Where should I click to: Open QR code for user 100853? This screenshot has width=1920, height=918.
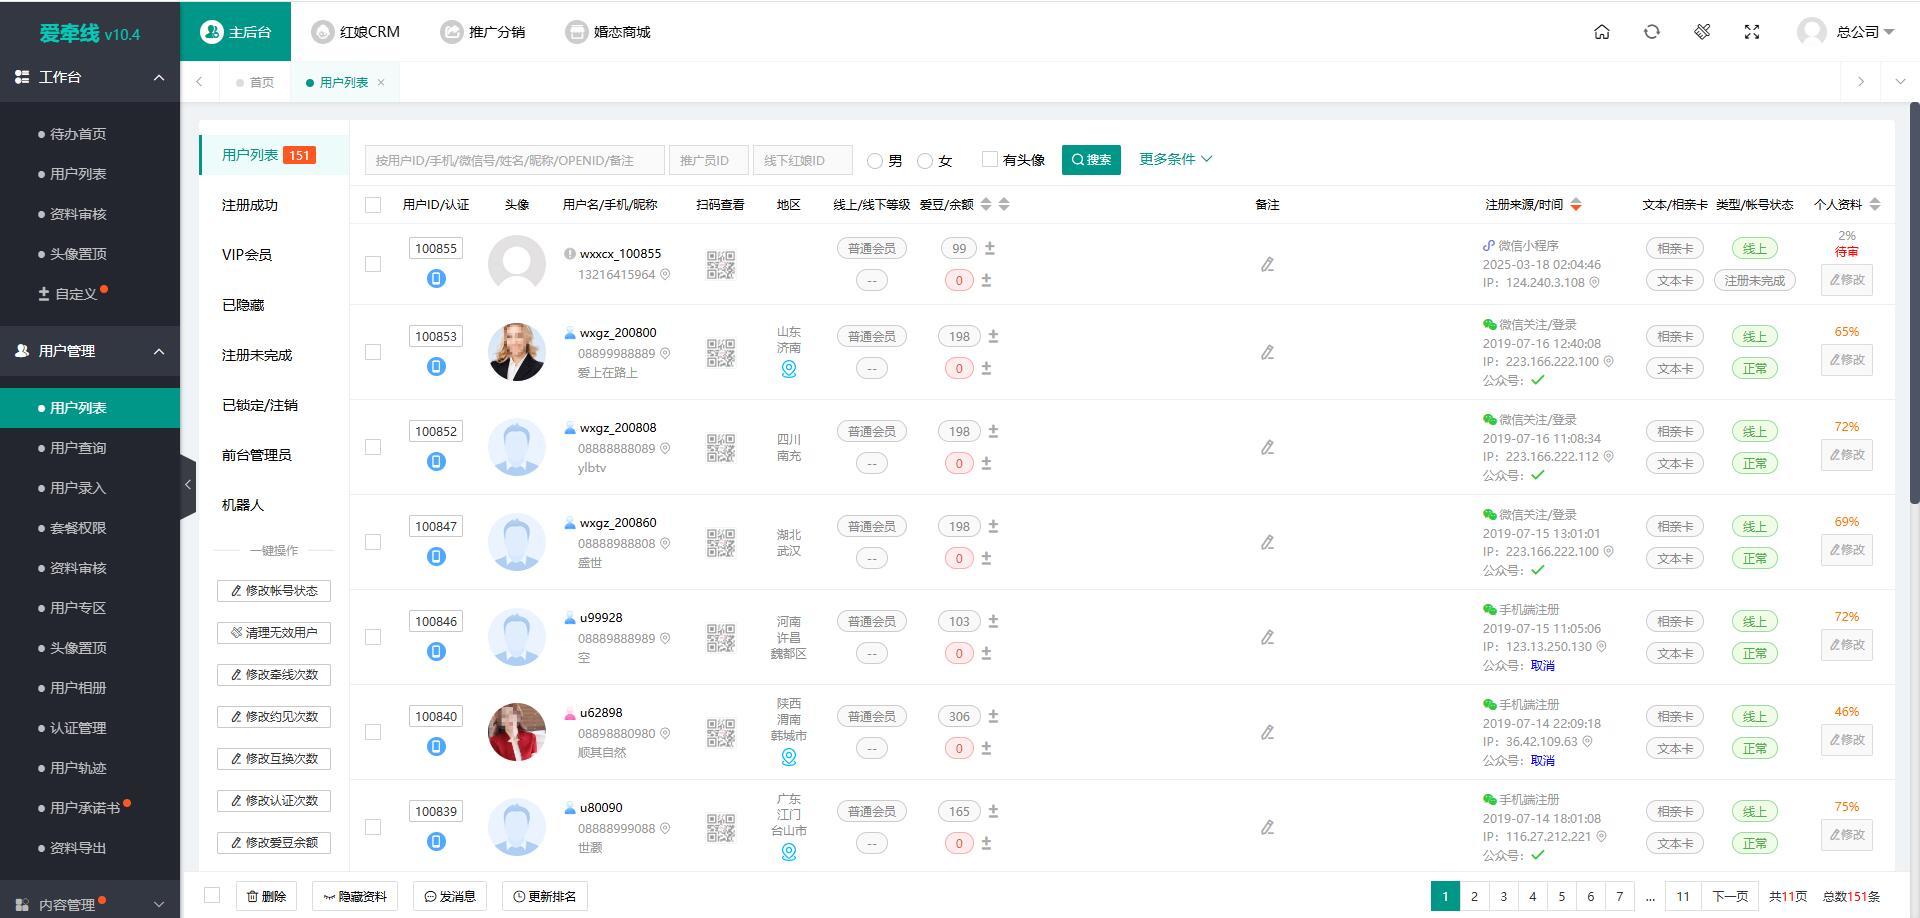(x=720, y=352)
